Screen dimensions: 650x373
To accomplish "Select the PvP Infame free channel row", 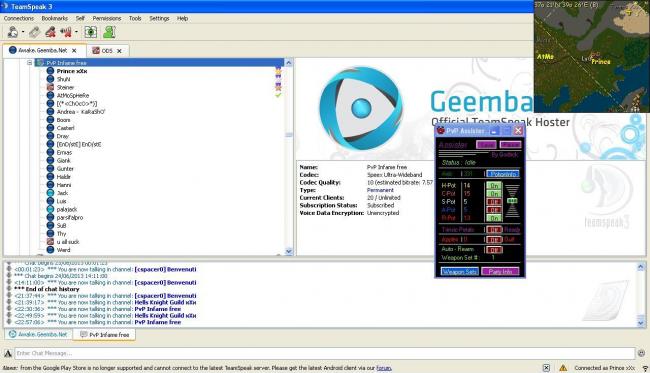I will [x=160, y=63].
